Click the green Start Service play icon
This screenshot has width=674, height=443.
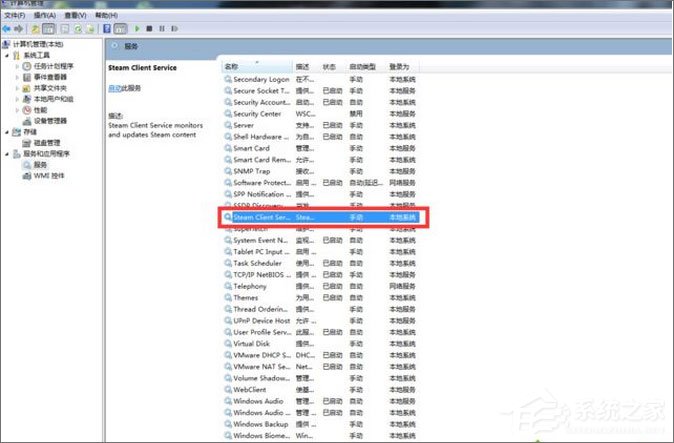[137, 29]
